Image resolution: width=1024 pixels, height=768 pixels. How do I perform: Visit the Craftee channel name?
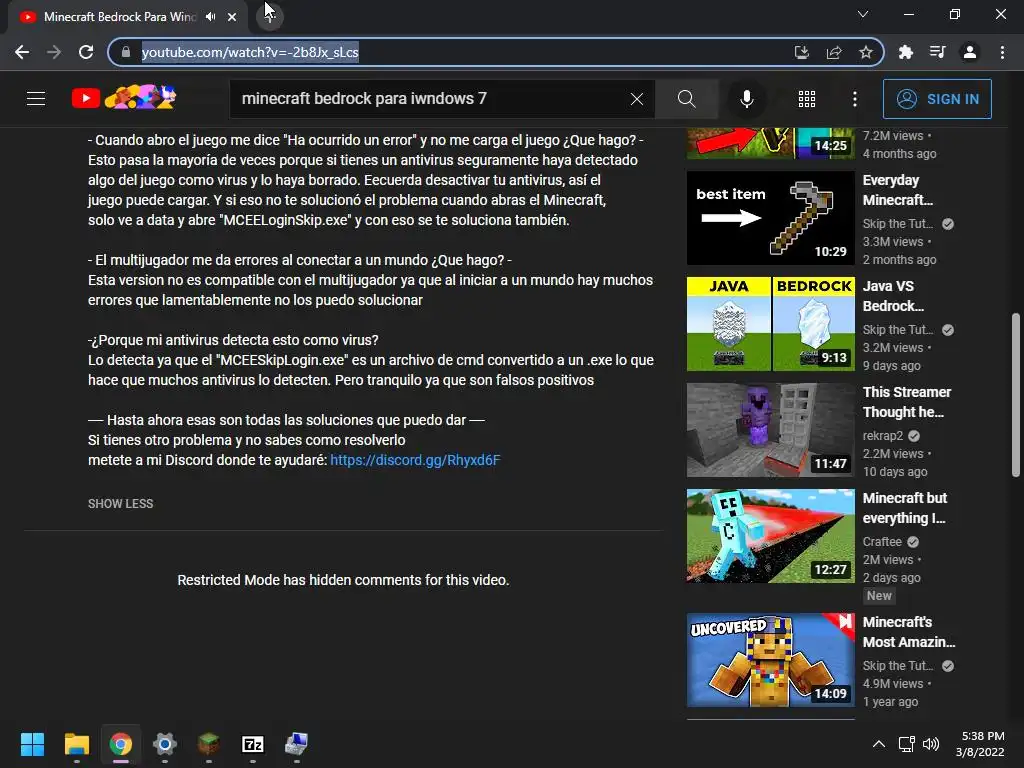pyautogui.click(x=882, y=541)
